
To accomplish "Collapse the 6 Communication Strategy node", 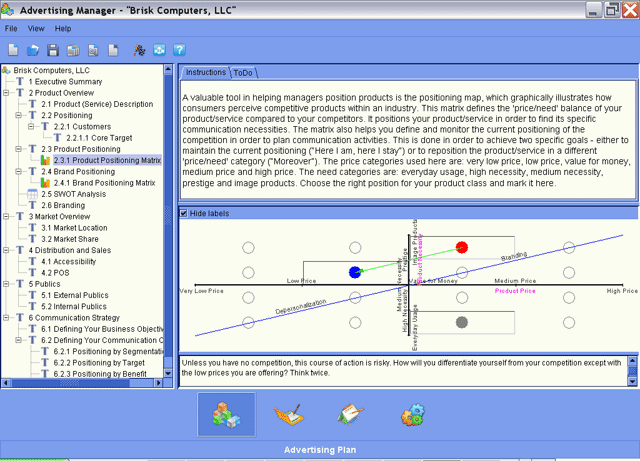I will (x=6, y=317).
